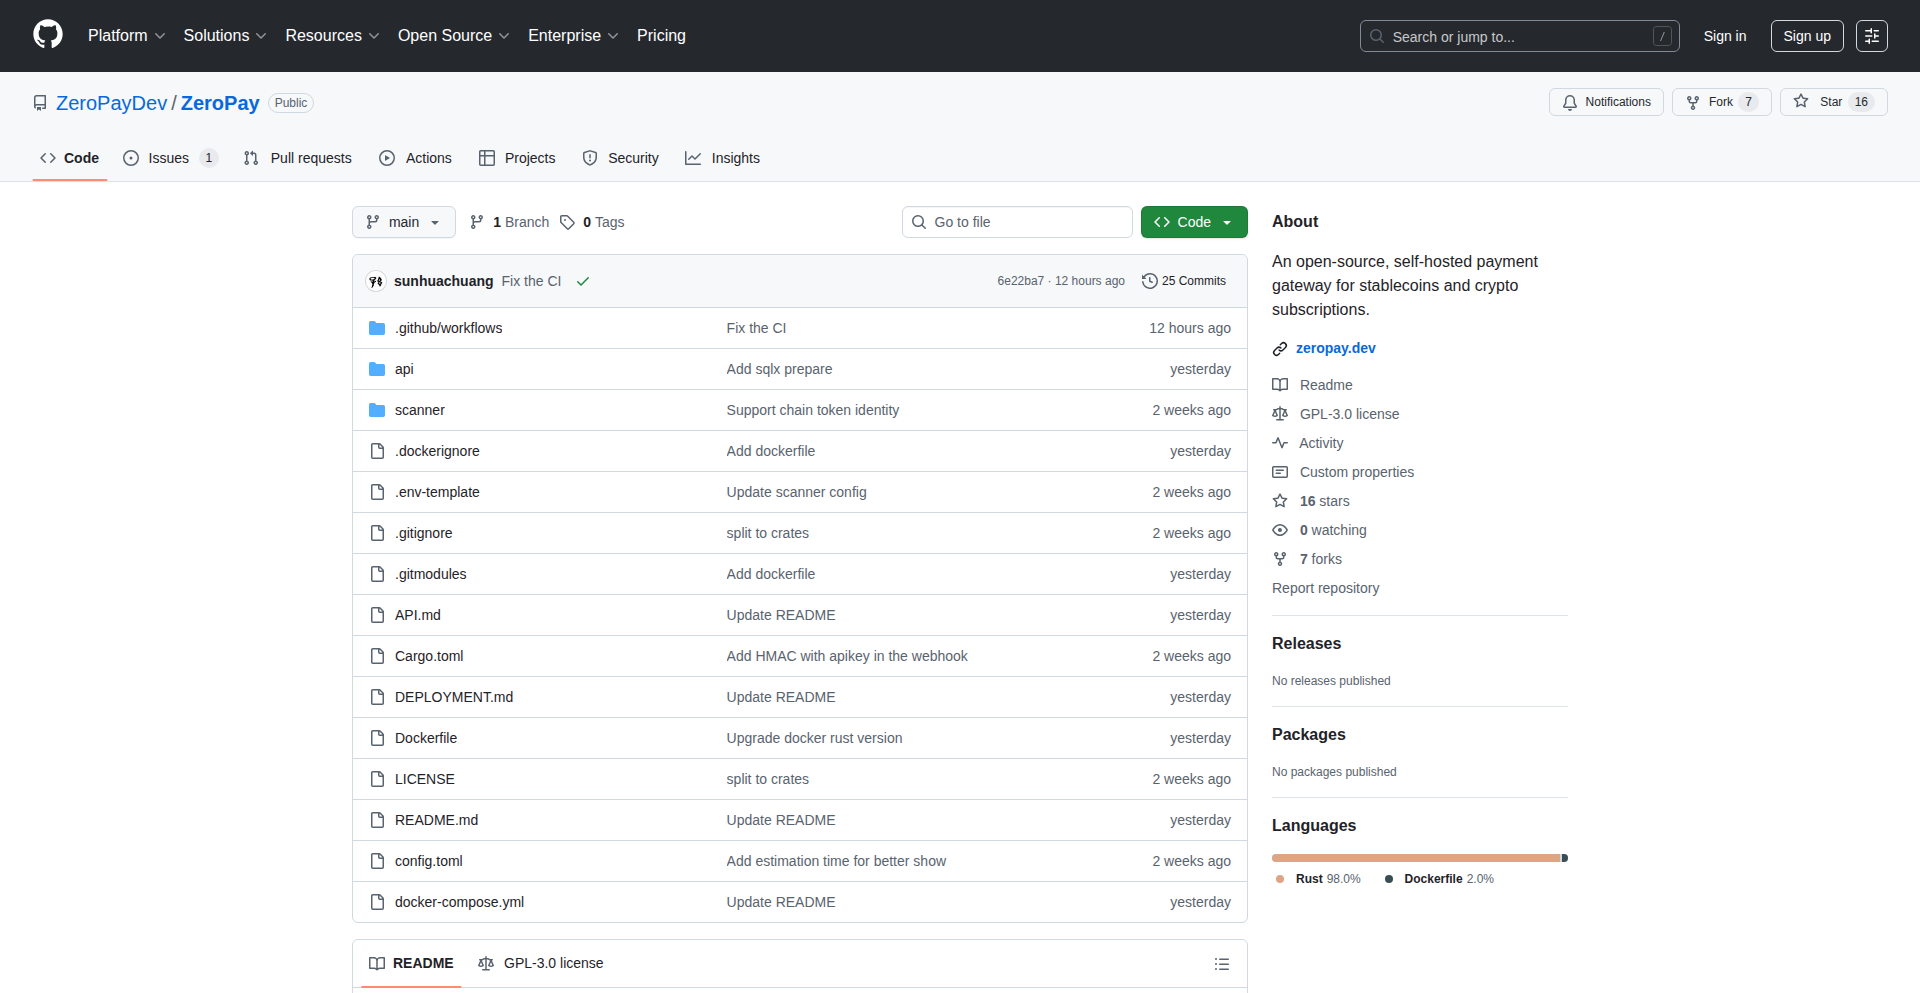Image resolution: width=1920 pixels, height=993 pixels.
Task: Switch to the Projects tab
Action: click(x=517, y=158)
